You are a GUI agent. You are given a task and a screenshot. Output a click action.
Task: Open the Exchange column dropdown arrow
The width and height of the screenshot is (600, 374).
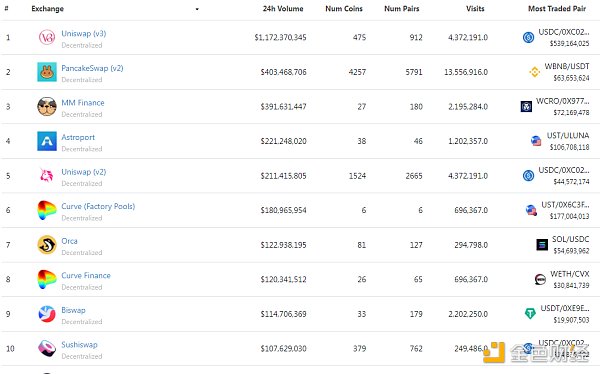pyautogui.click(x=197, y=9)
